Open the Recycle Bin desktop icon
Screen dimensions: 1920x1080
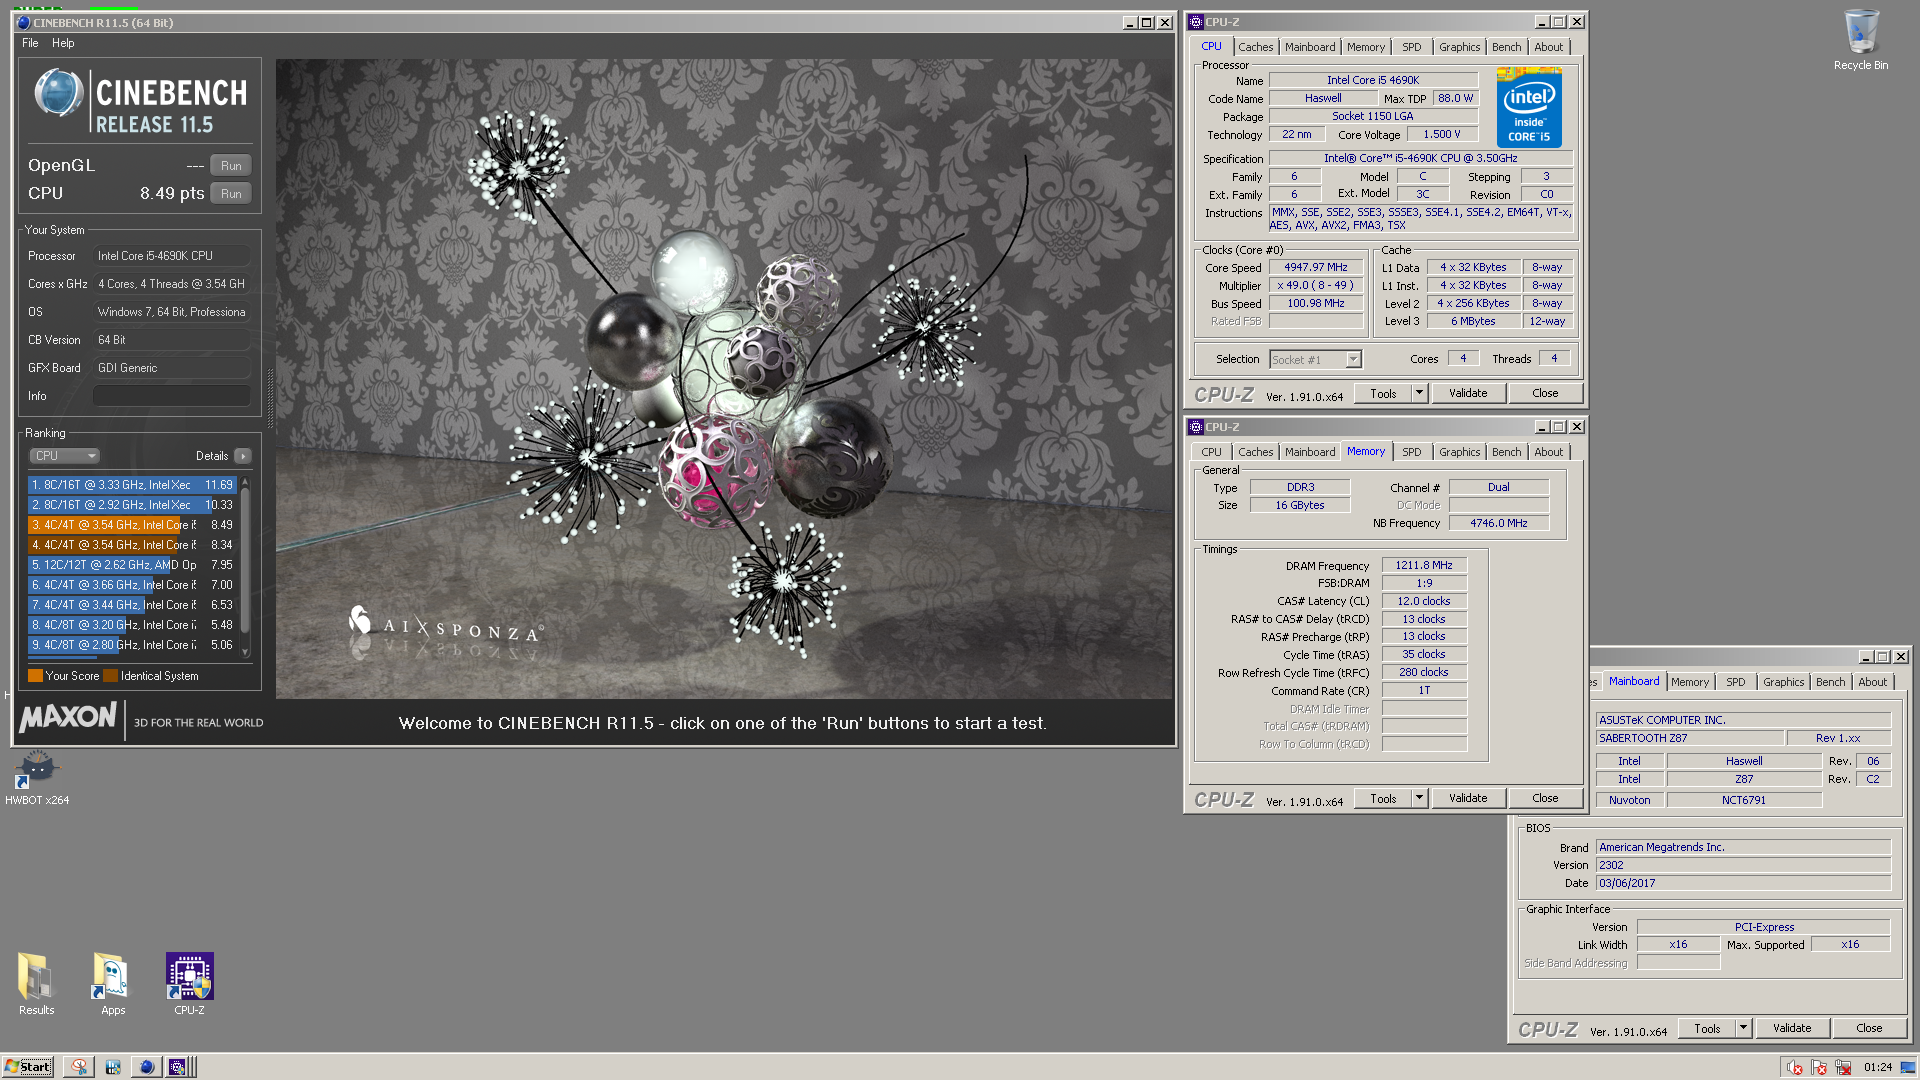tap(1860, 40)
